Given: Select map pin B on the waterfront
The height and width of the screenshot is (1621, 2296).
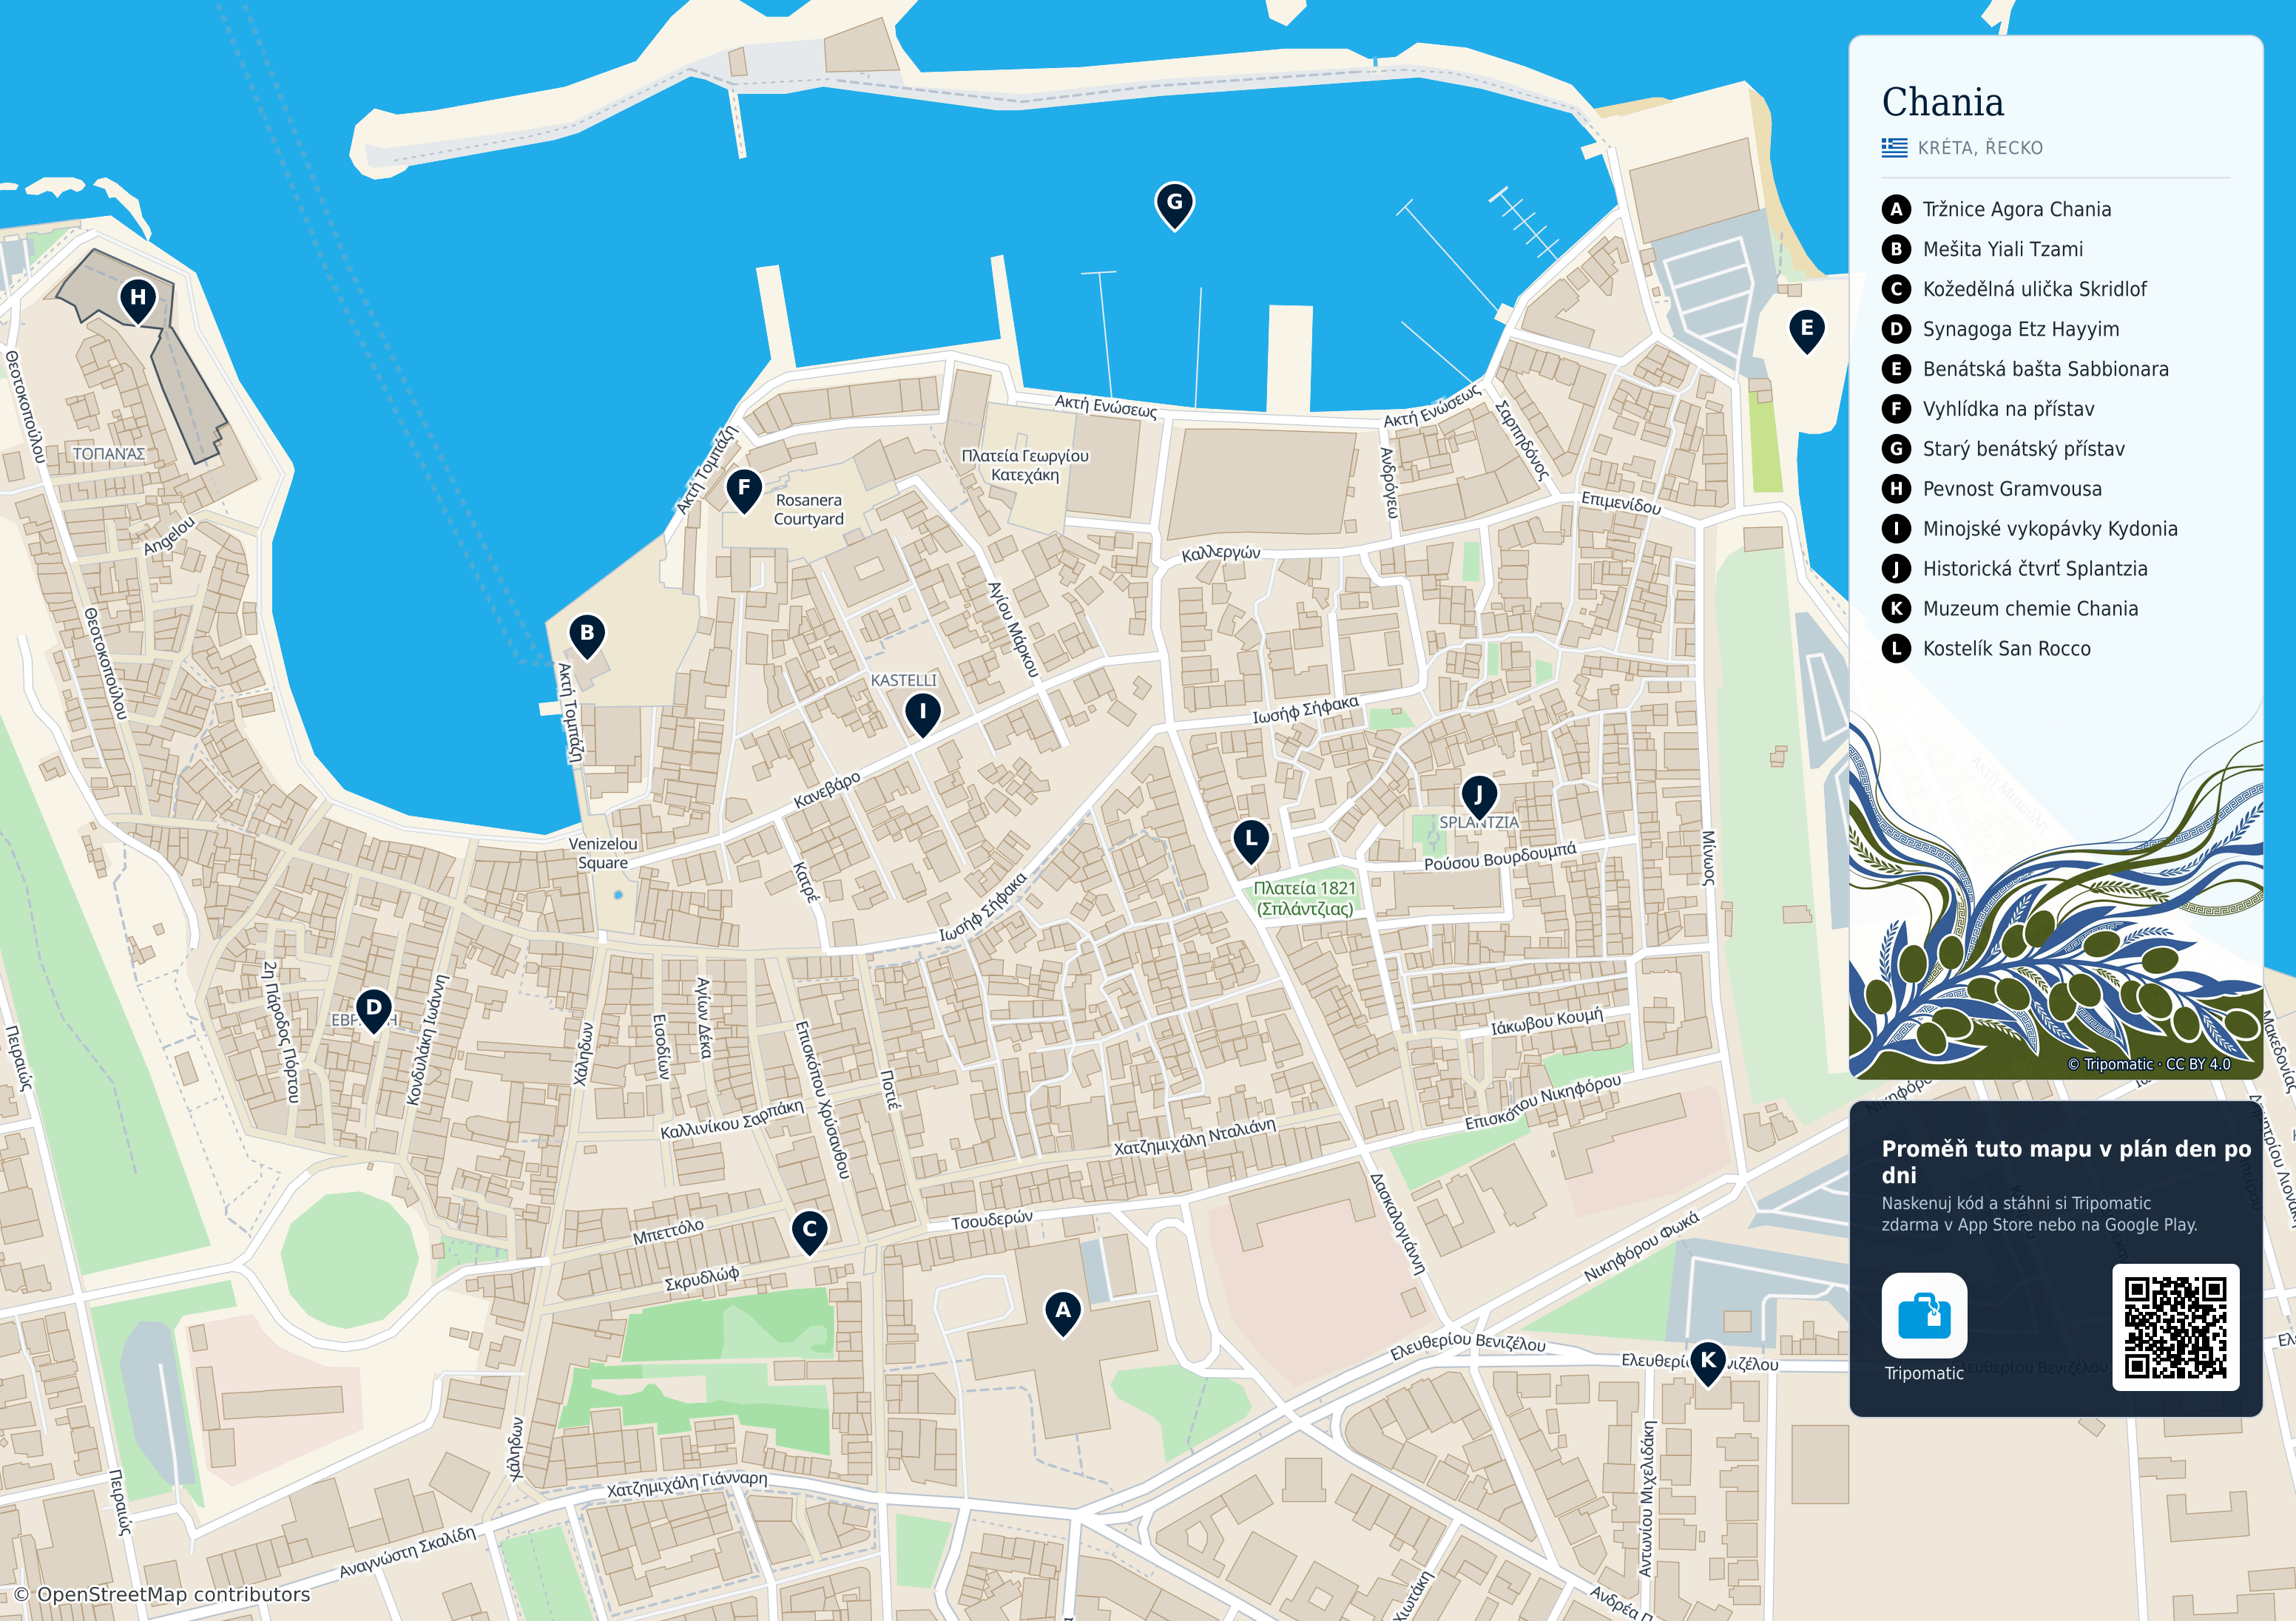Looking at the screenshot, I should pyautogui.click(x=587, y=636).
